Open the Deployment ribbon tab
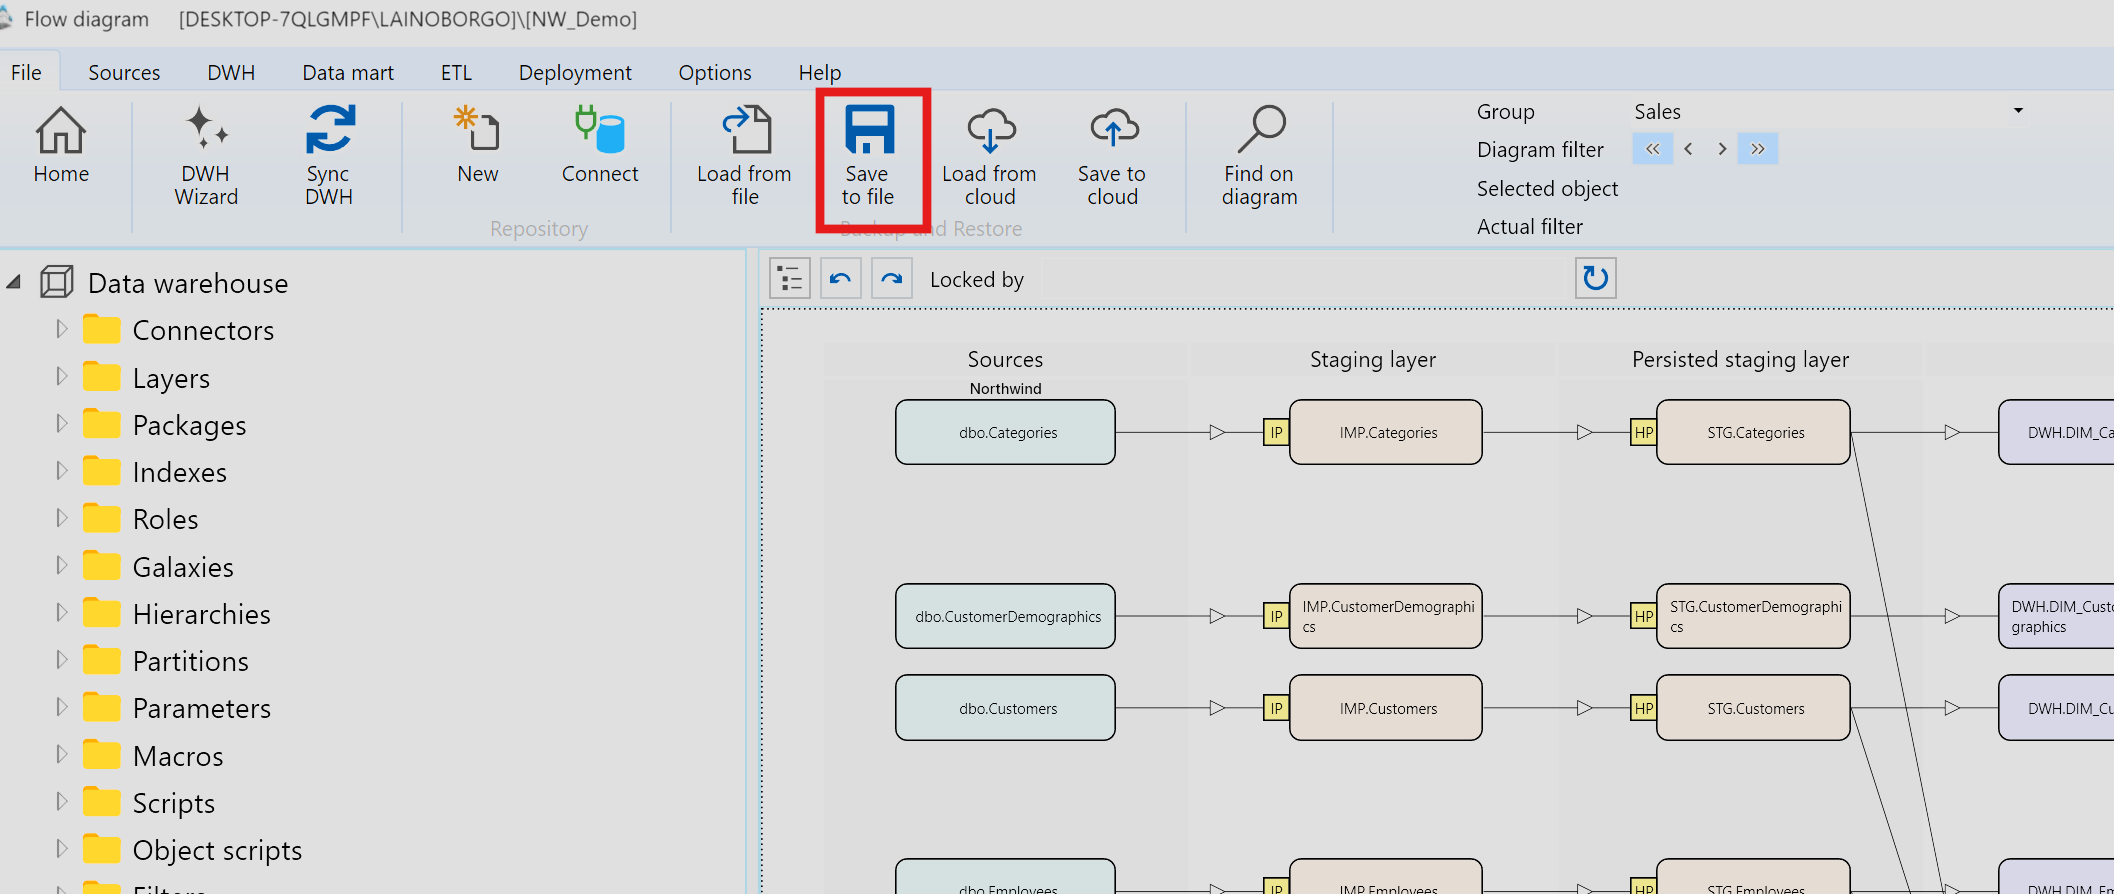Image resolution: width=2114 pixels, height=894 pixels. (x=575, y=72)
